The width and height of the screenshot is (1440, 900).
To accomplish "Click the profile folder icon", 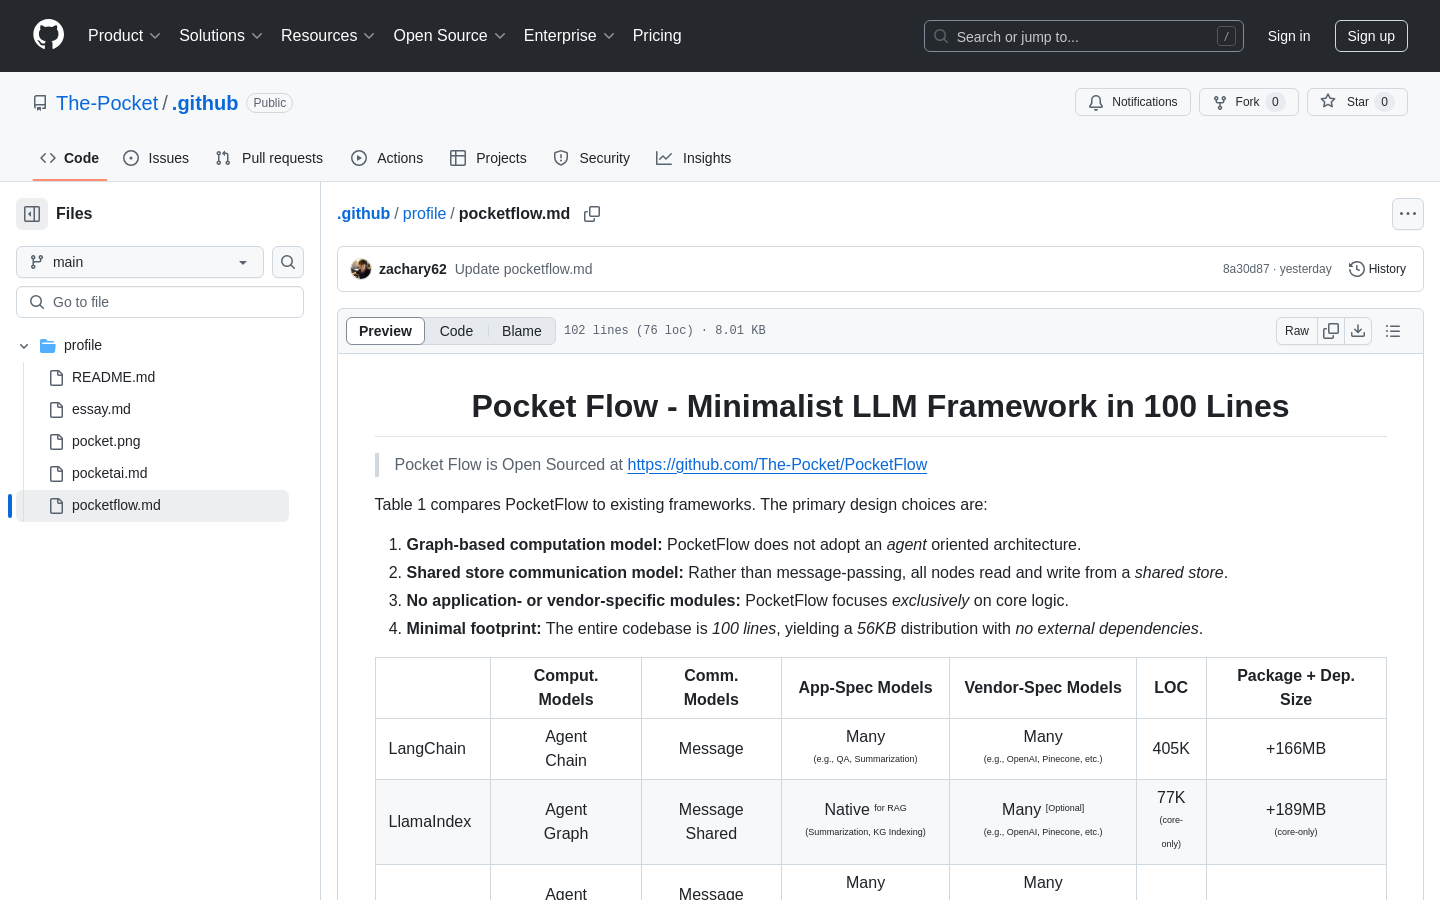I will point(48,345).
